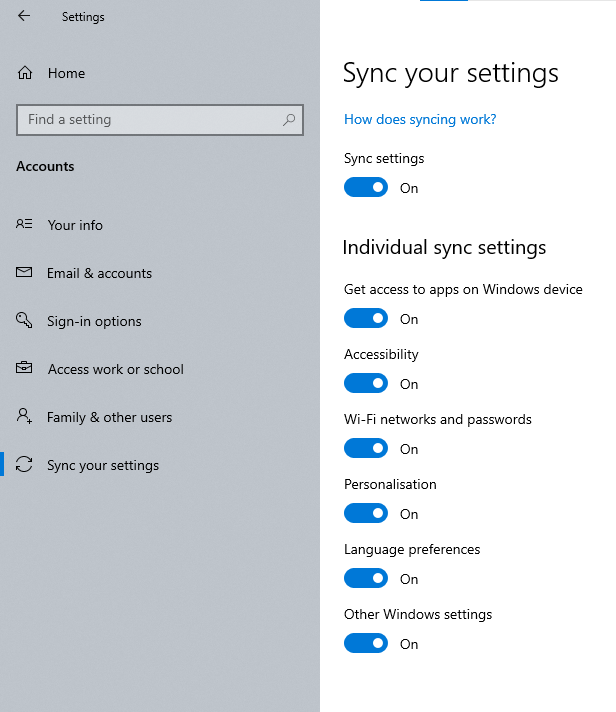Click the Email & accounts envelope icon
The height and width of the screenshot is (712, 616).
[x=24, y=272]
